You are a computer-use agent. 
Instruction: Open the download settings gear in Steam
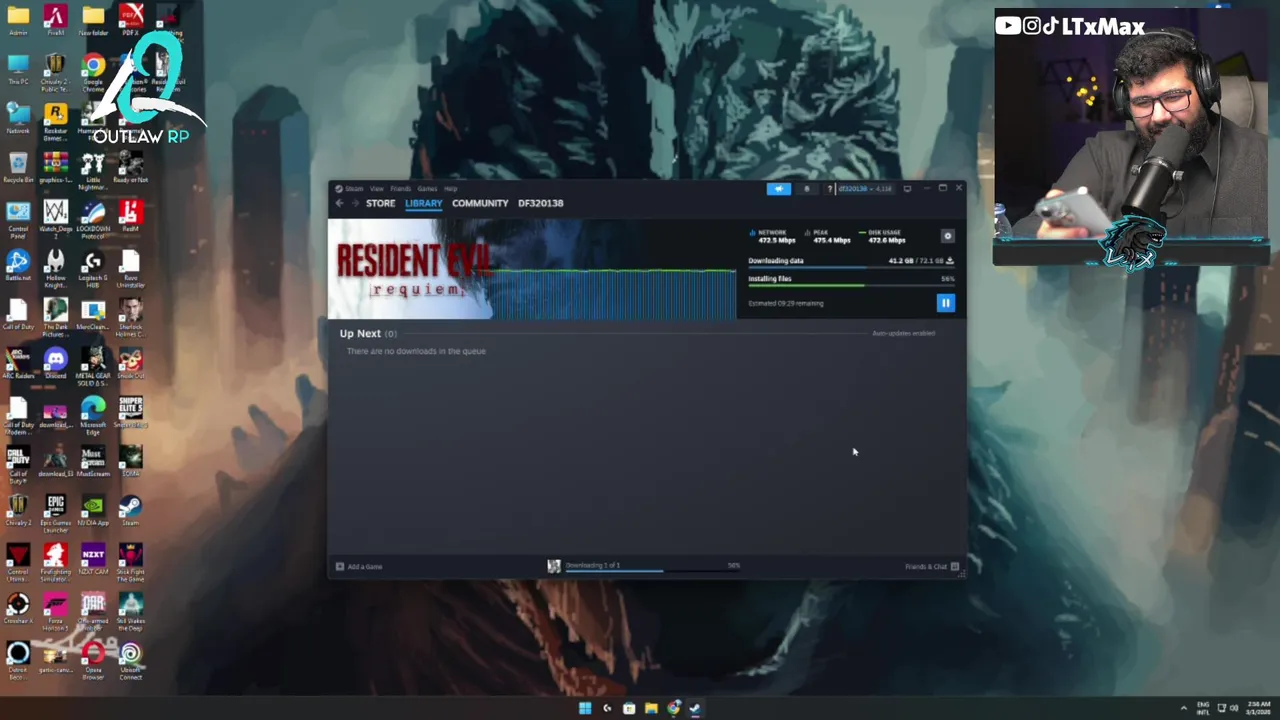tap(948, 236)
